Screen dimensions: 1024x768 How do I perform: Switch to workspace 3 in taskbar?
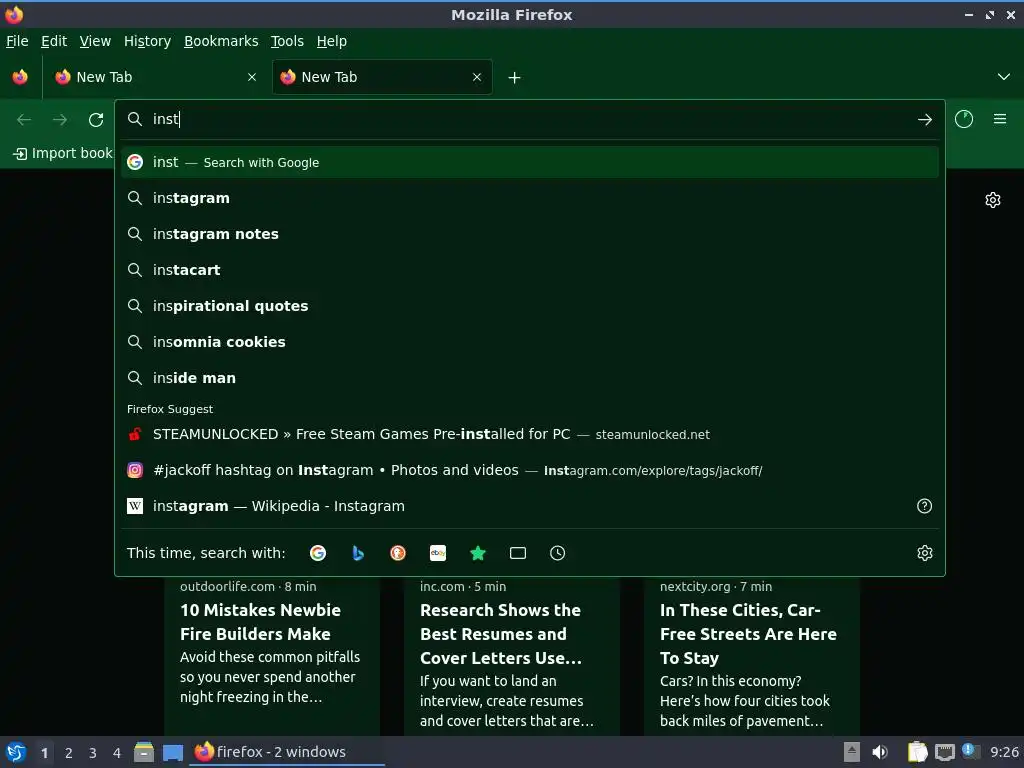(x=93, y=753)
